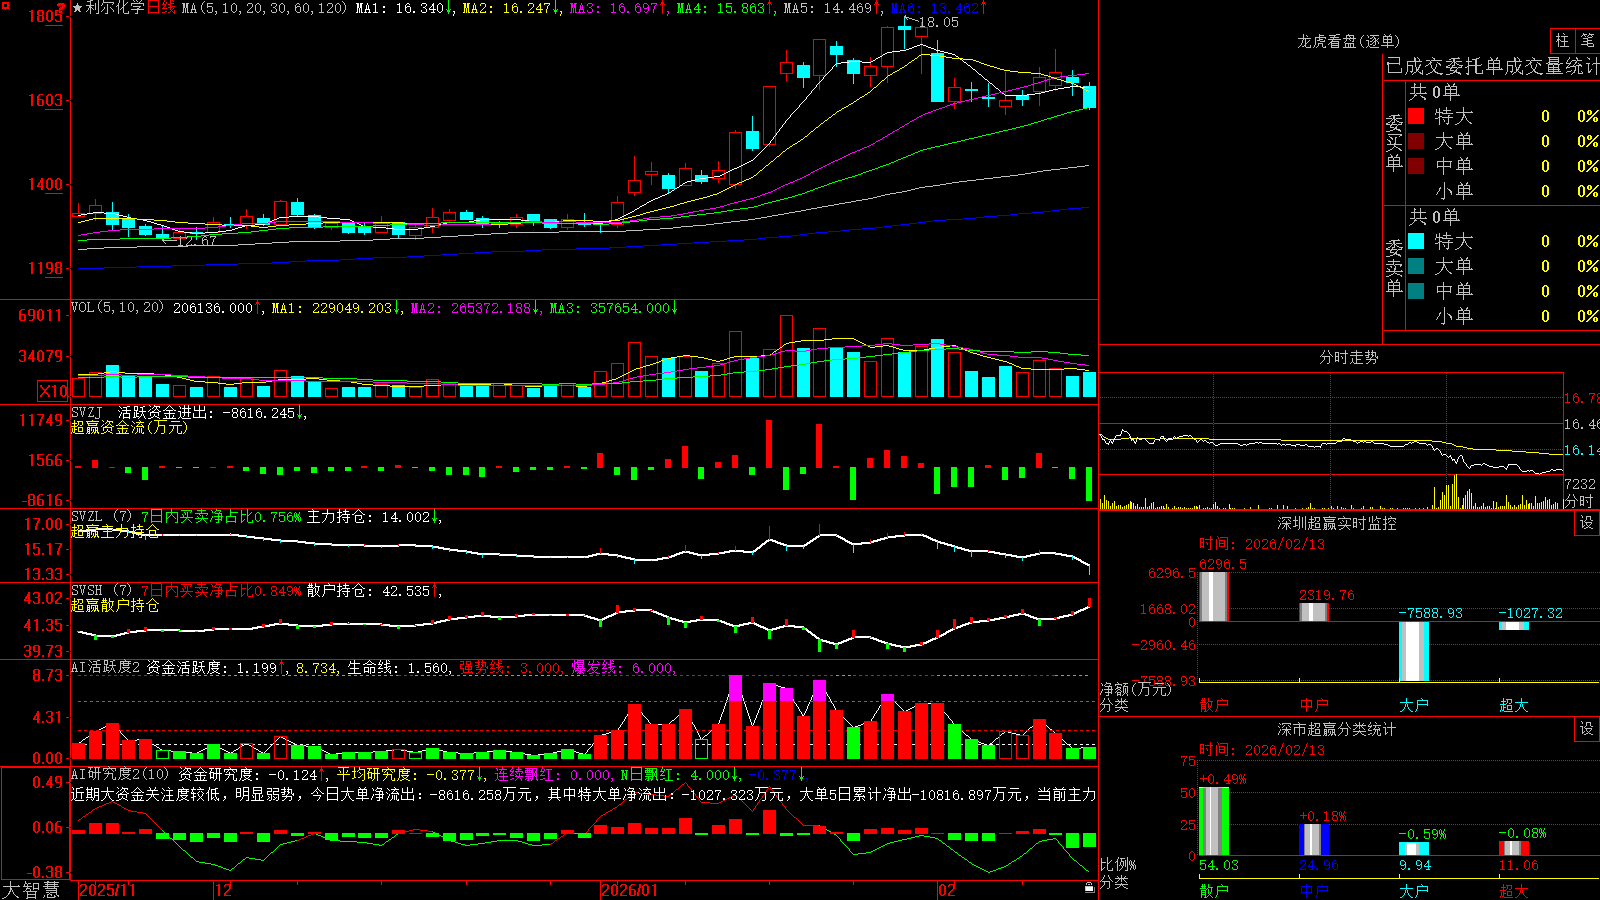Click the SVZL (7) indicator label
Viewport: 1600px width, 900px height.
(101, 517)
